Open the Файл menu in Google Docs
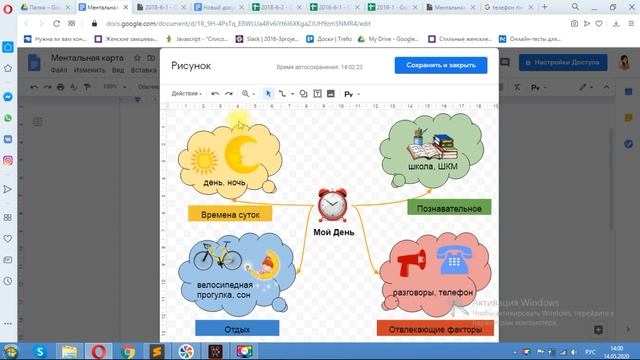Image resolution: width=640 pixels, height=360 pixels. [59, 70]
